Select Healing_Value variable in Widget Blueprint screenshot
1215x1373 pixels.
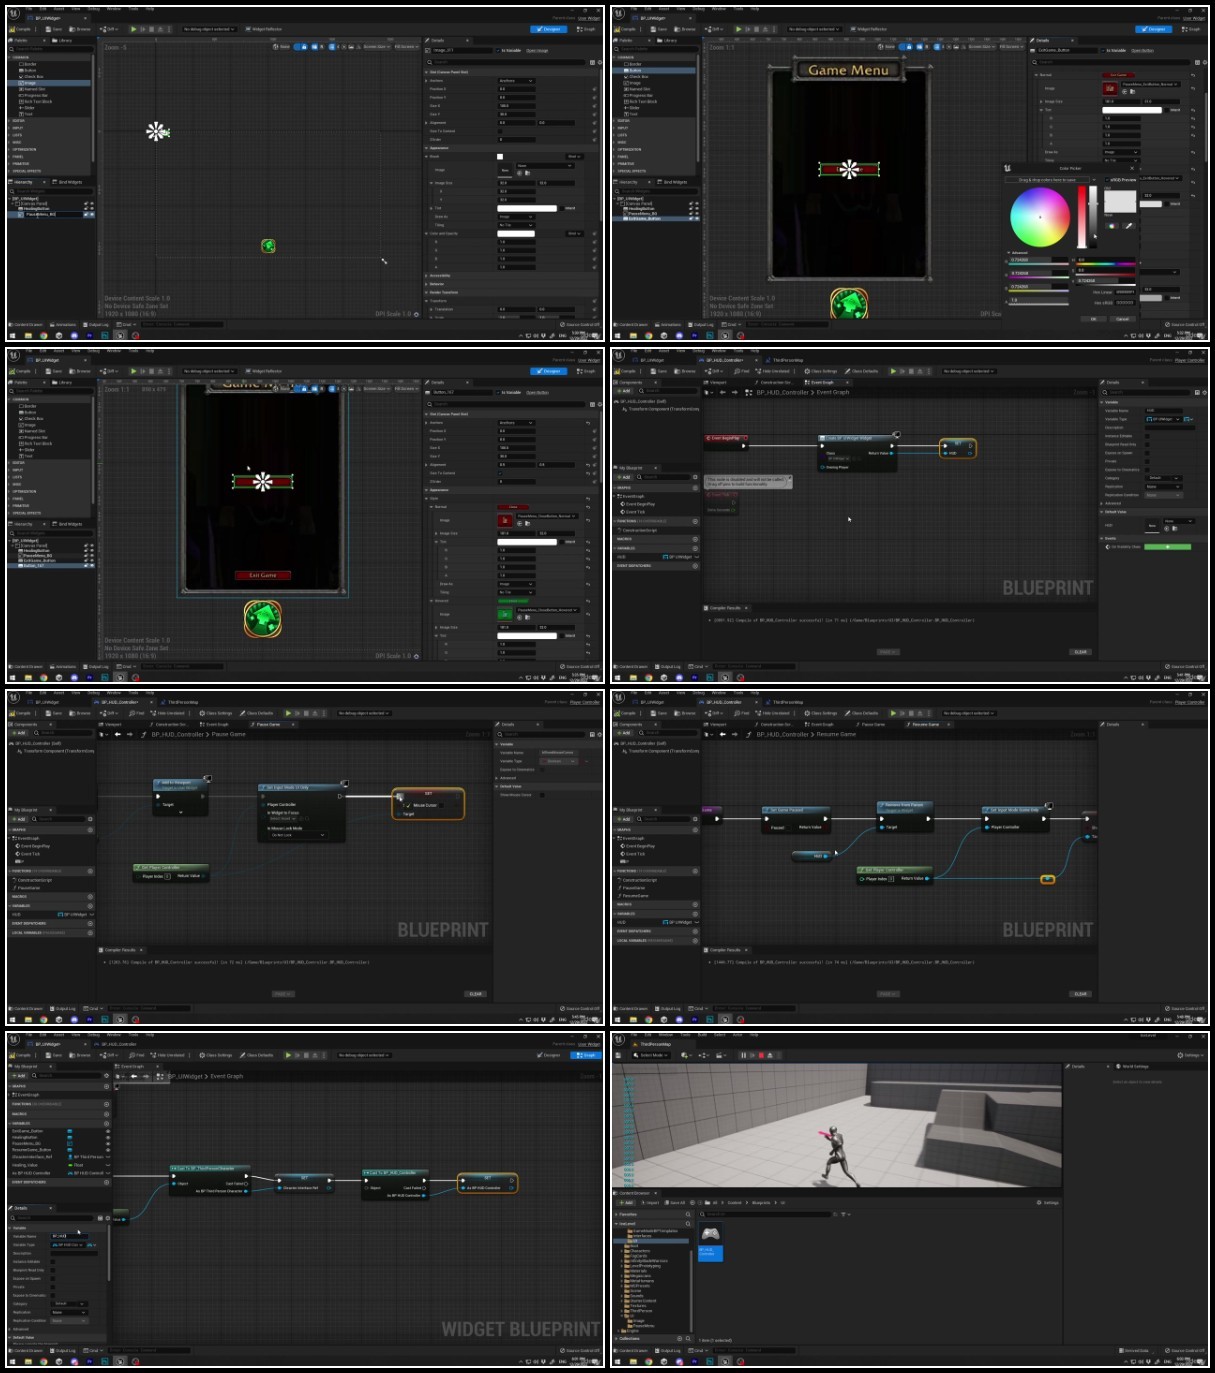(x=26, y=1164)
